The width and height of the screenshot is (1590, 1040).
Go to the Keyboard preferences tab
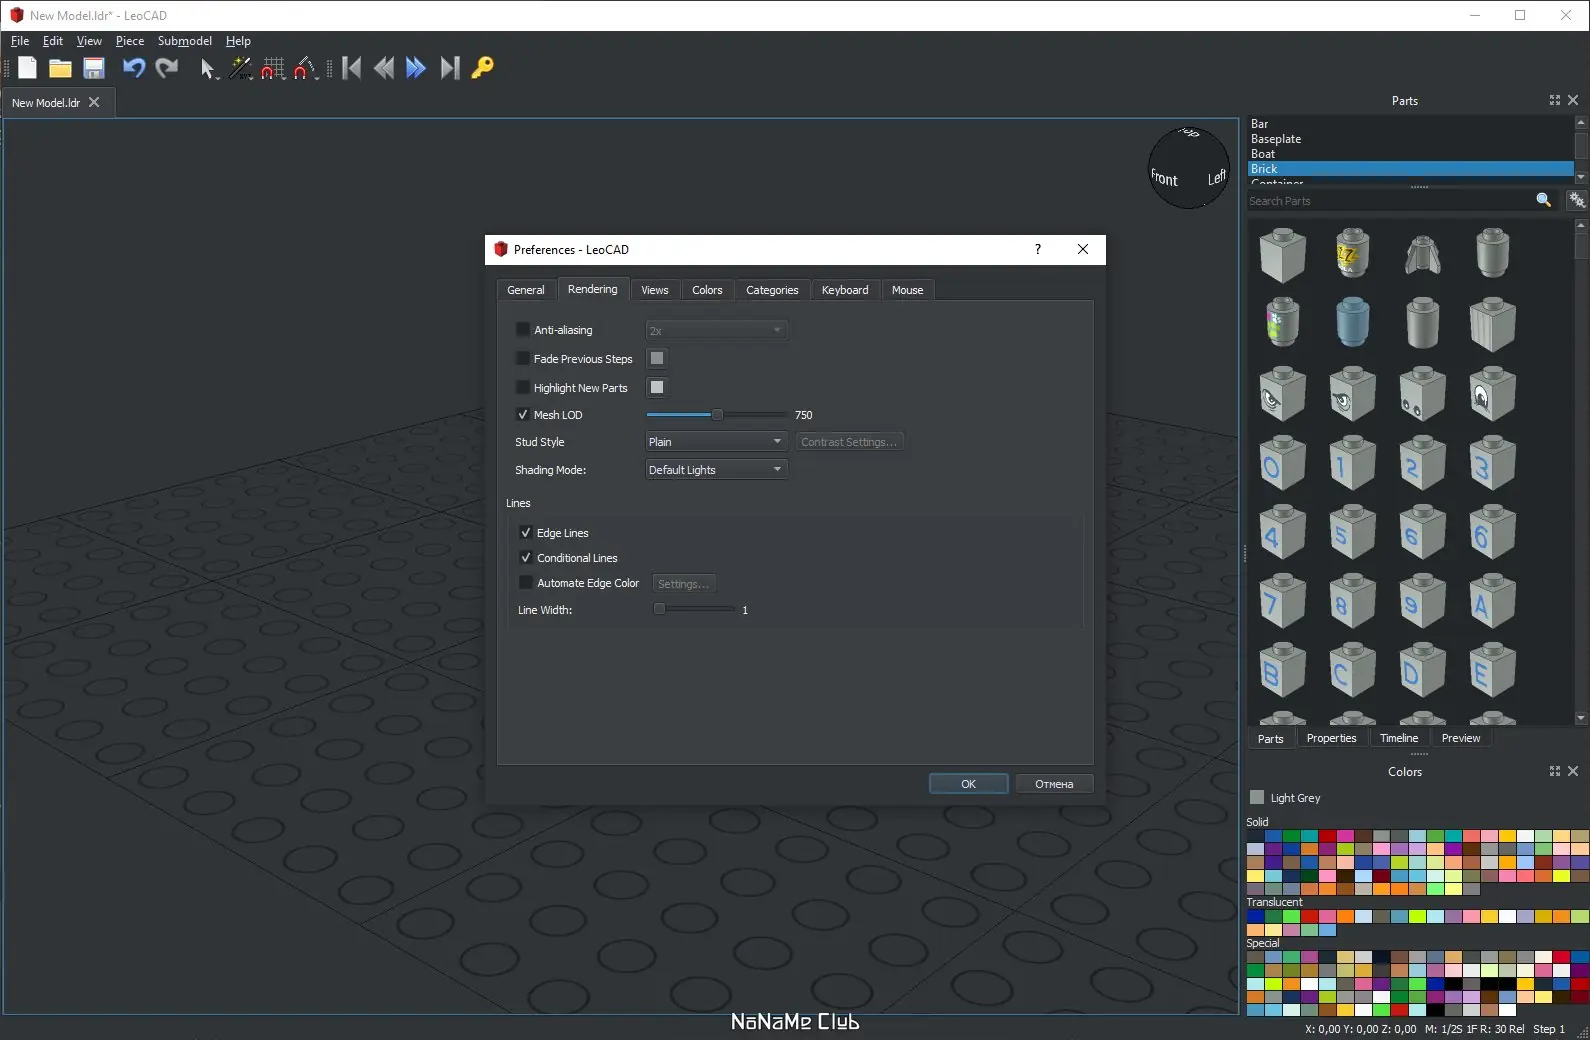[845, 290]
